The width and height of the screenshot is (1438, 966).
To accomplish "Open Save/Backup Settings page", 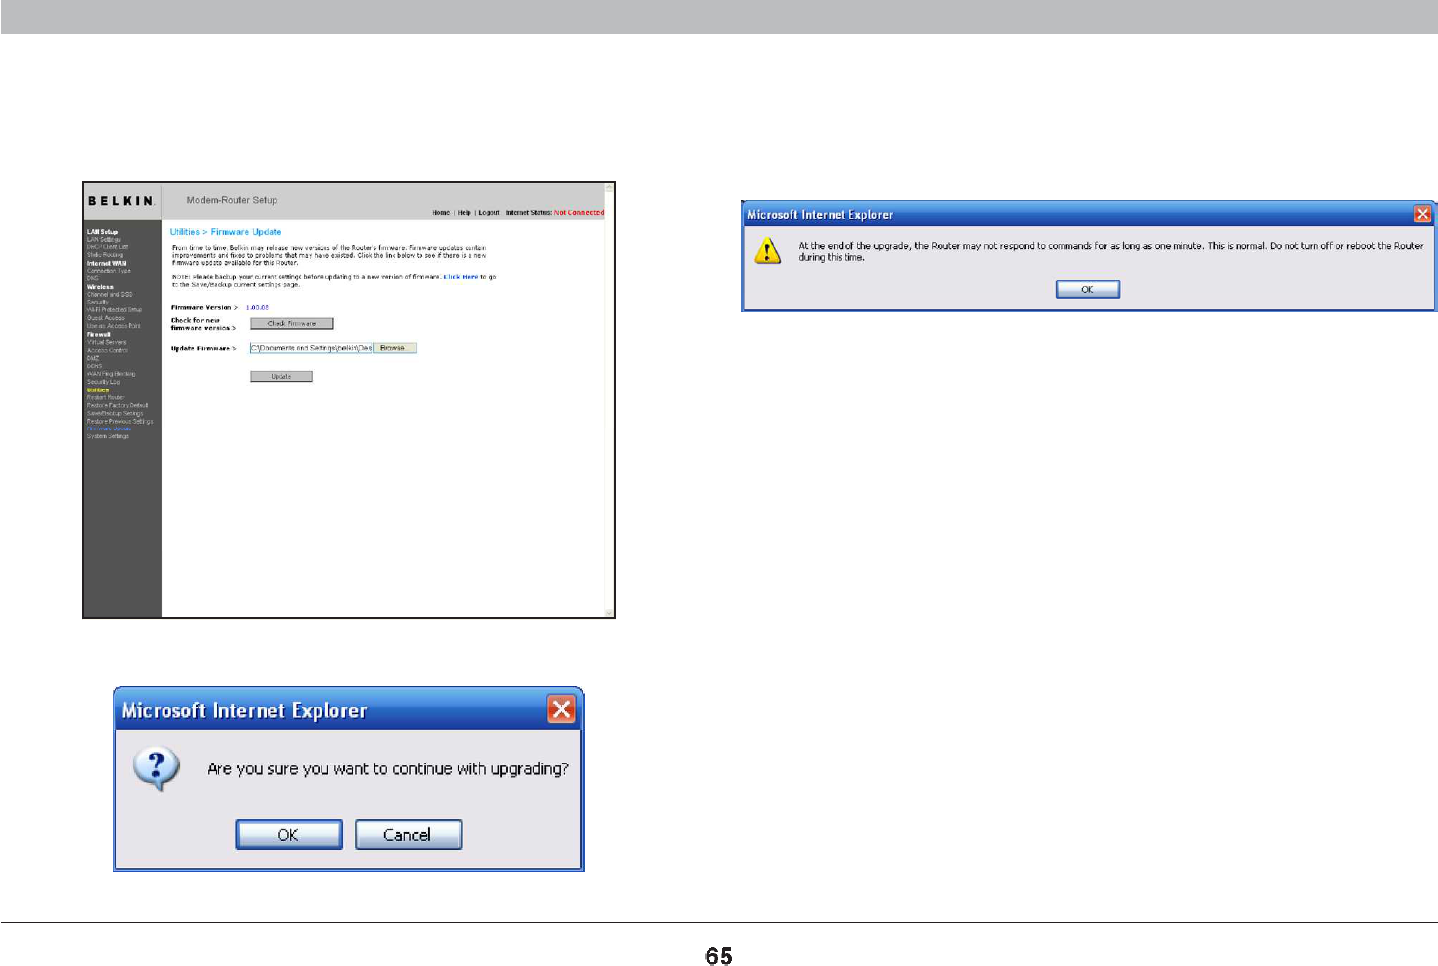I will coord(115,413).
